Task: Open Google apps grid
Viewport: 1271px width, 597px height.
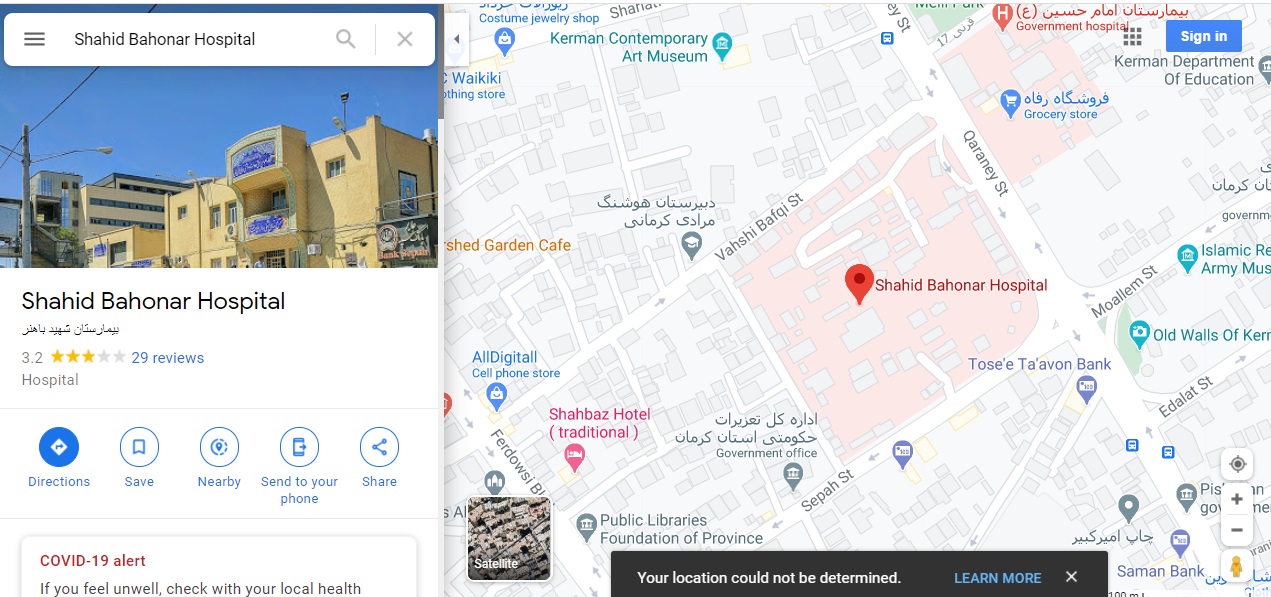Action: [x=1132, y=37]
